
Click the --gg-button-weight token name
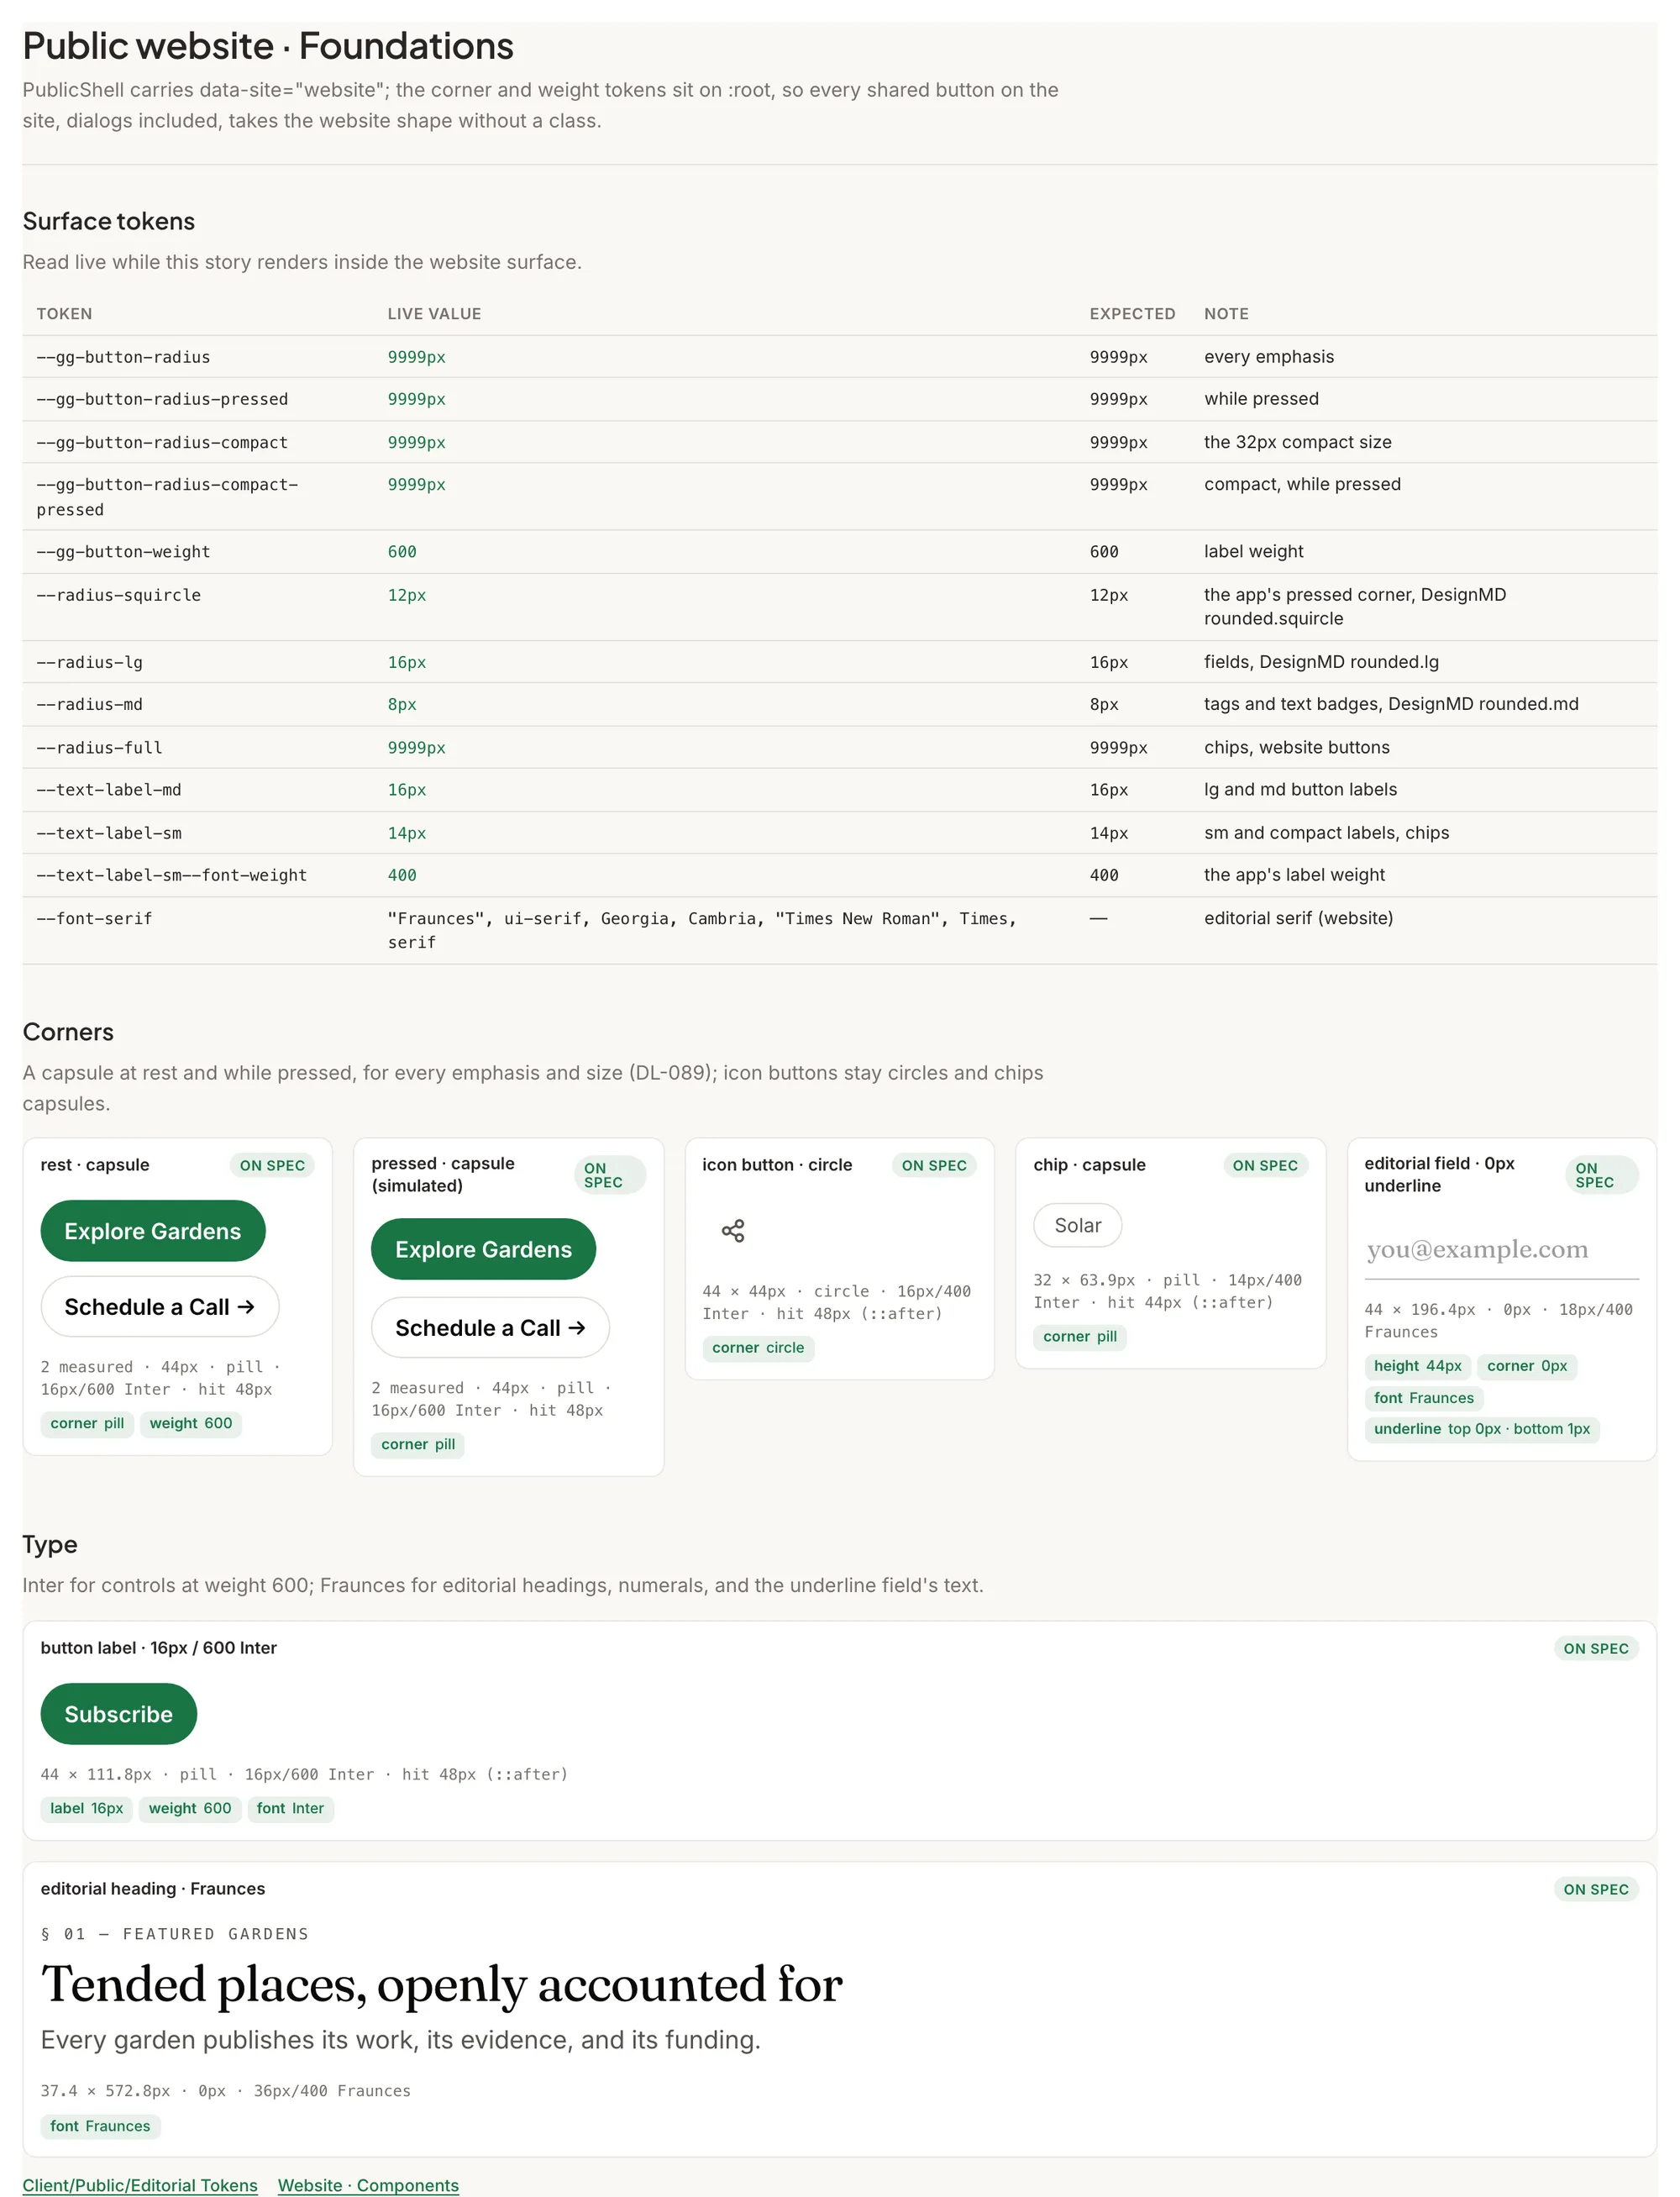(x=123, y=552)
